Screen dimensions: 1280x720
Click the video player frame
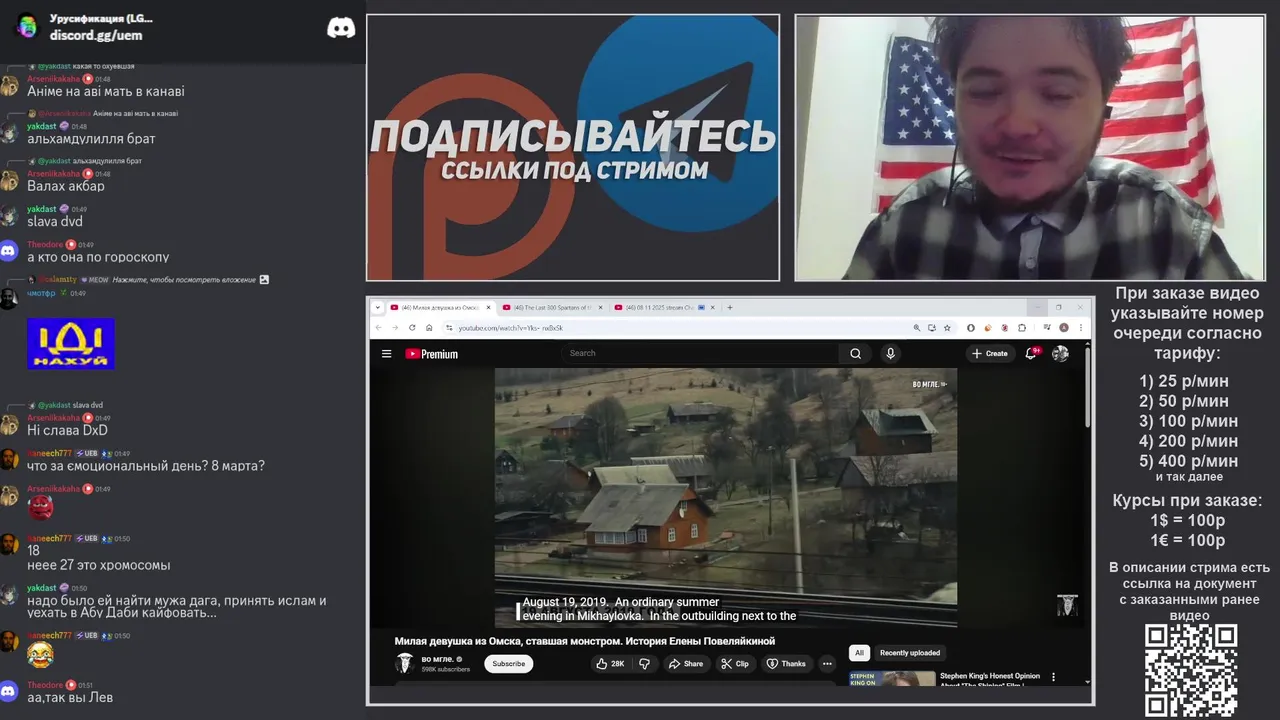726,498
